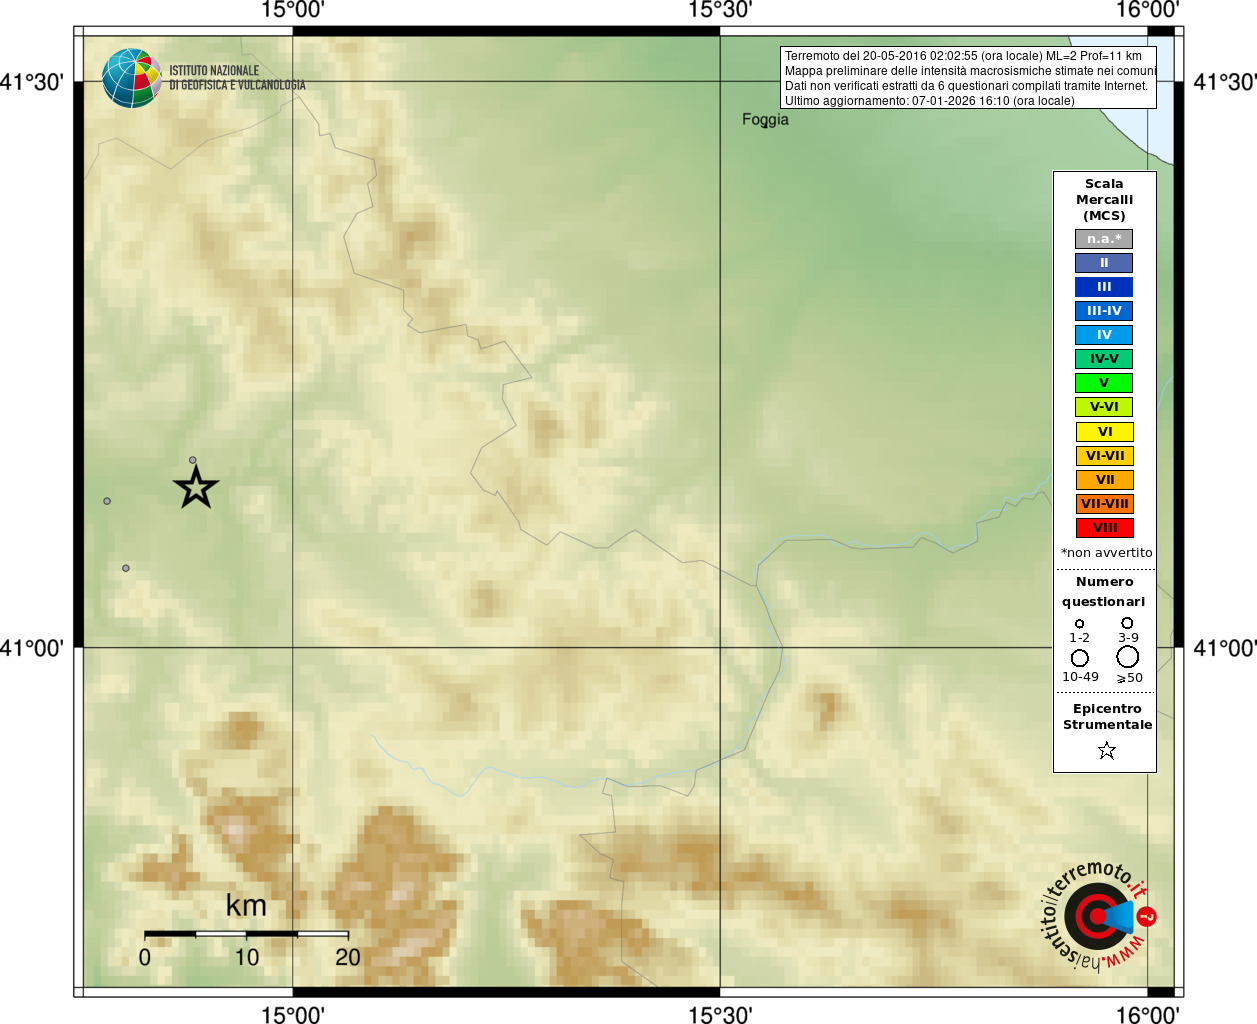
Task: Click the right 41°30' latitude label
Action: click(x=1225, y=82)
